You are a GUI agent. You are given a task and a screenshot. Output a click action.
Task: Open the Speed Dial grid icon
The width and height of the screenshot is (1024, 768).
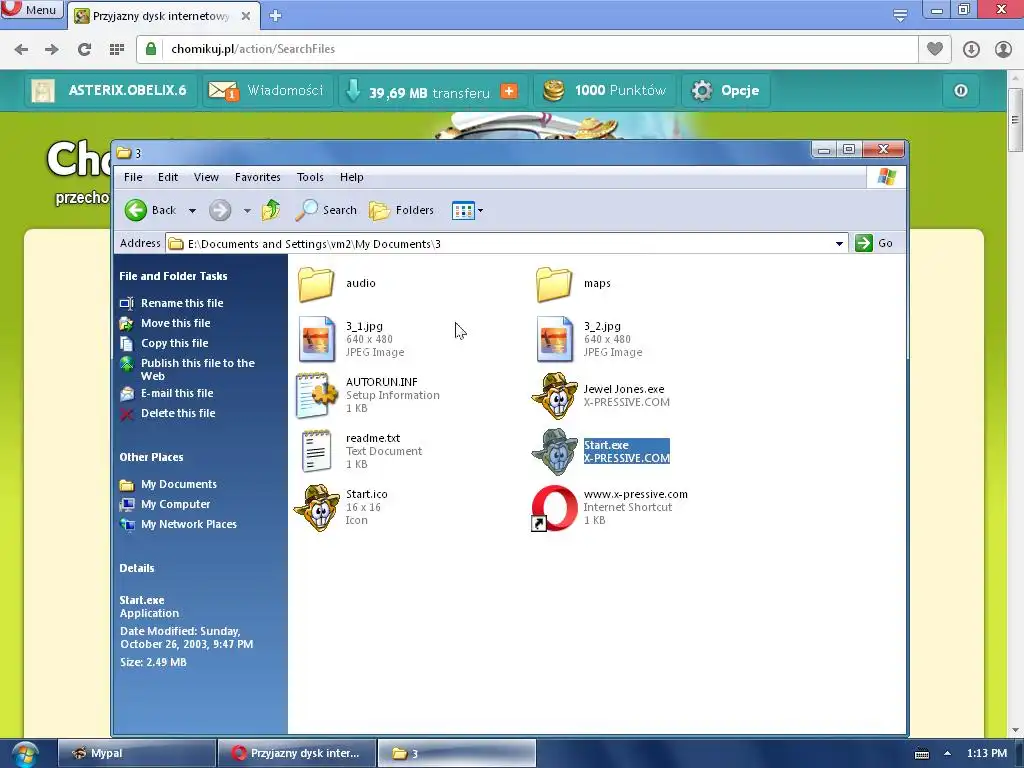click(x=117, y=49)
